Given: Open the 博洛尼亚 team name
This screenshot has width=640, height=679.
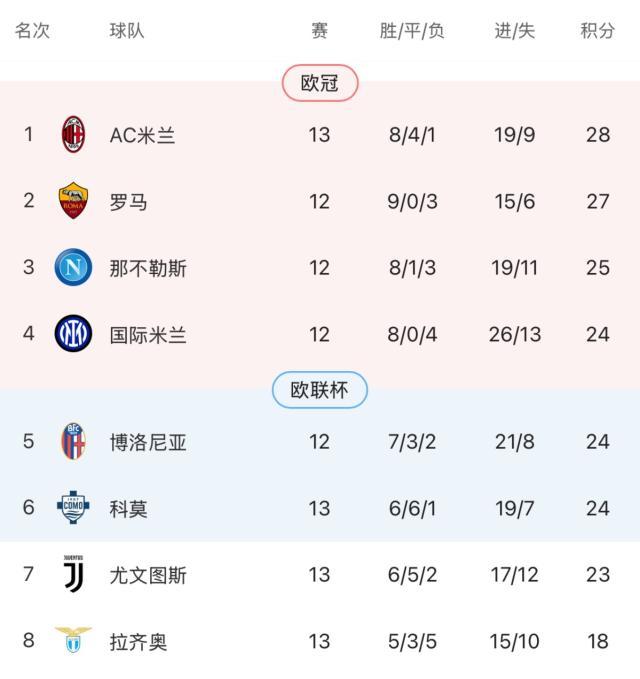Looking at the screenshot, I should tap(148, 442).
